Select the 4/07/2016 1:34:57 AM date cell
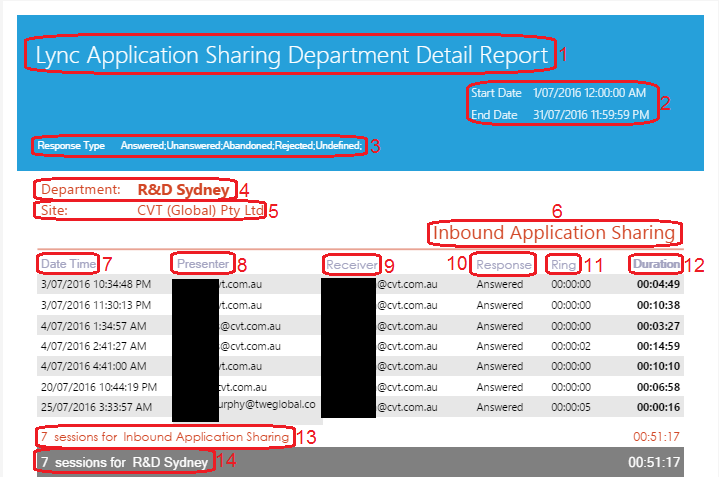Image resolution: width=719 pixels, height=477 pixels. [x=94, y=326]
